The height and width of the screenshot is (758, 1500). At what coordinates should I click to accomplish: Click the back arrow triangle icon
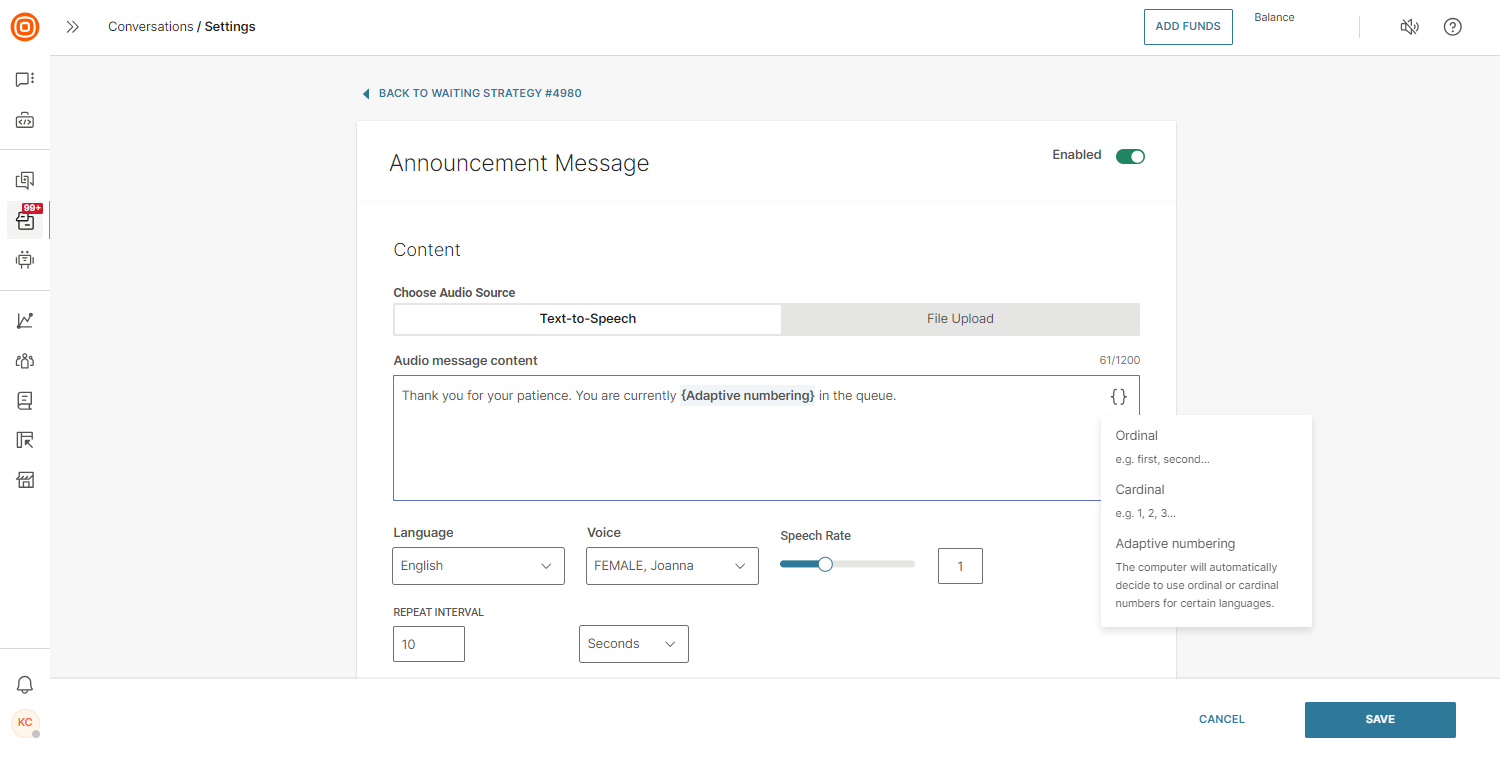click(366, 94)
